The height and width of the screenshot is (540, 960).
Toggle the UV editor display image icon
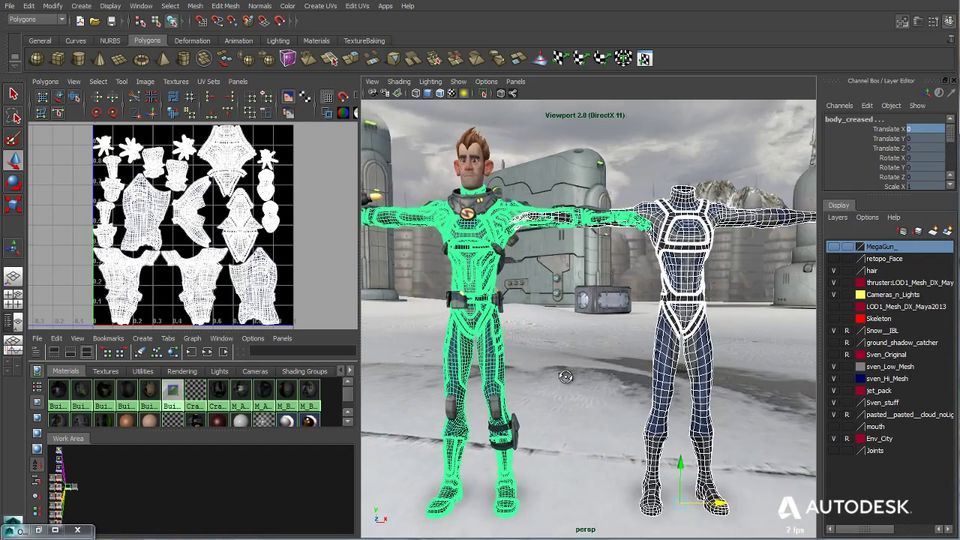point(288,97)
